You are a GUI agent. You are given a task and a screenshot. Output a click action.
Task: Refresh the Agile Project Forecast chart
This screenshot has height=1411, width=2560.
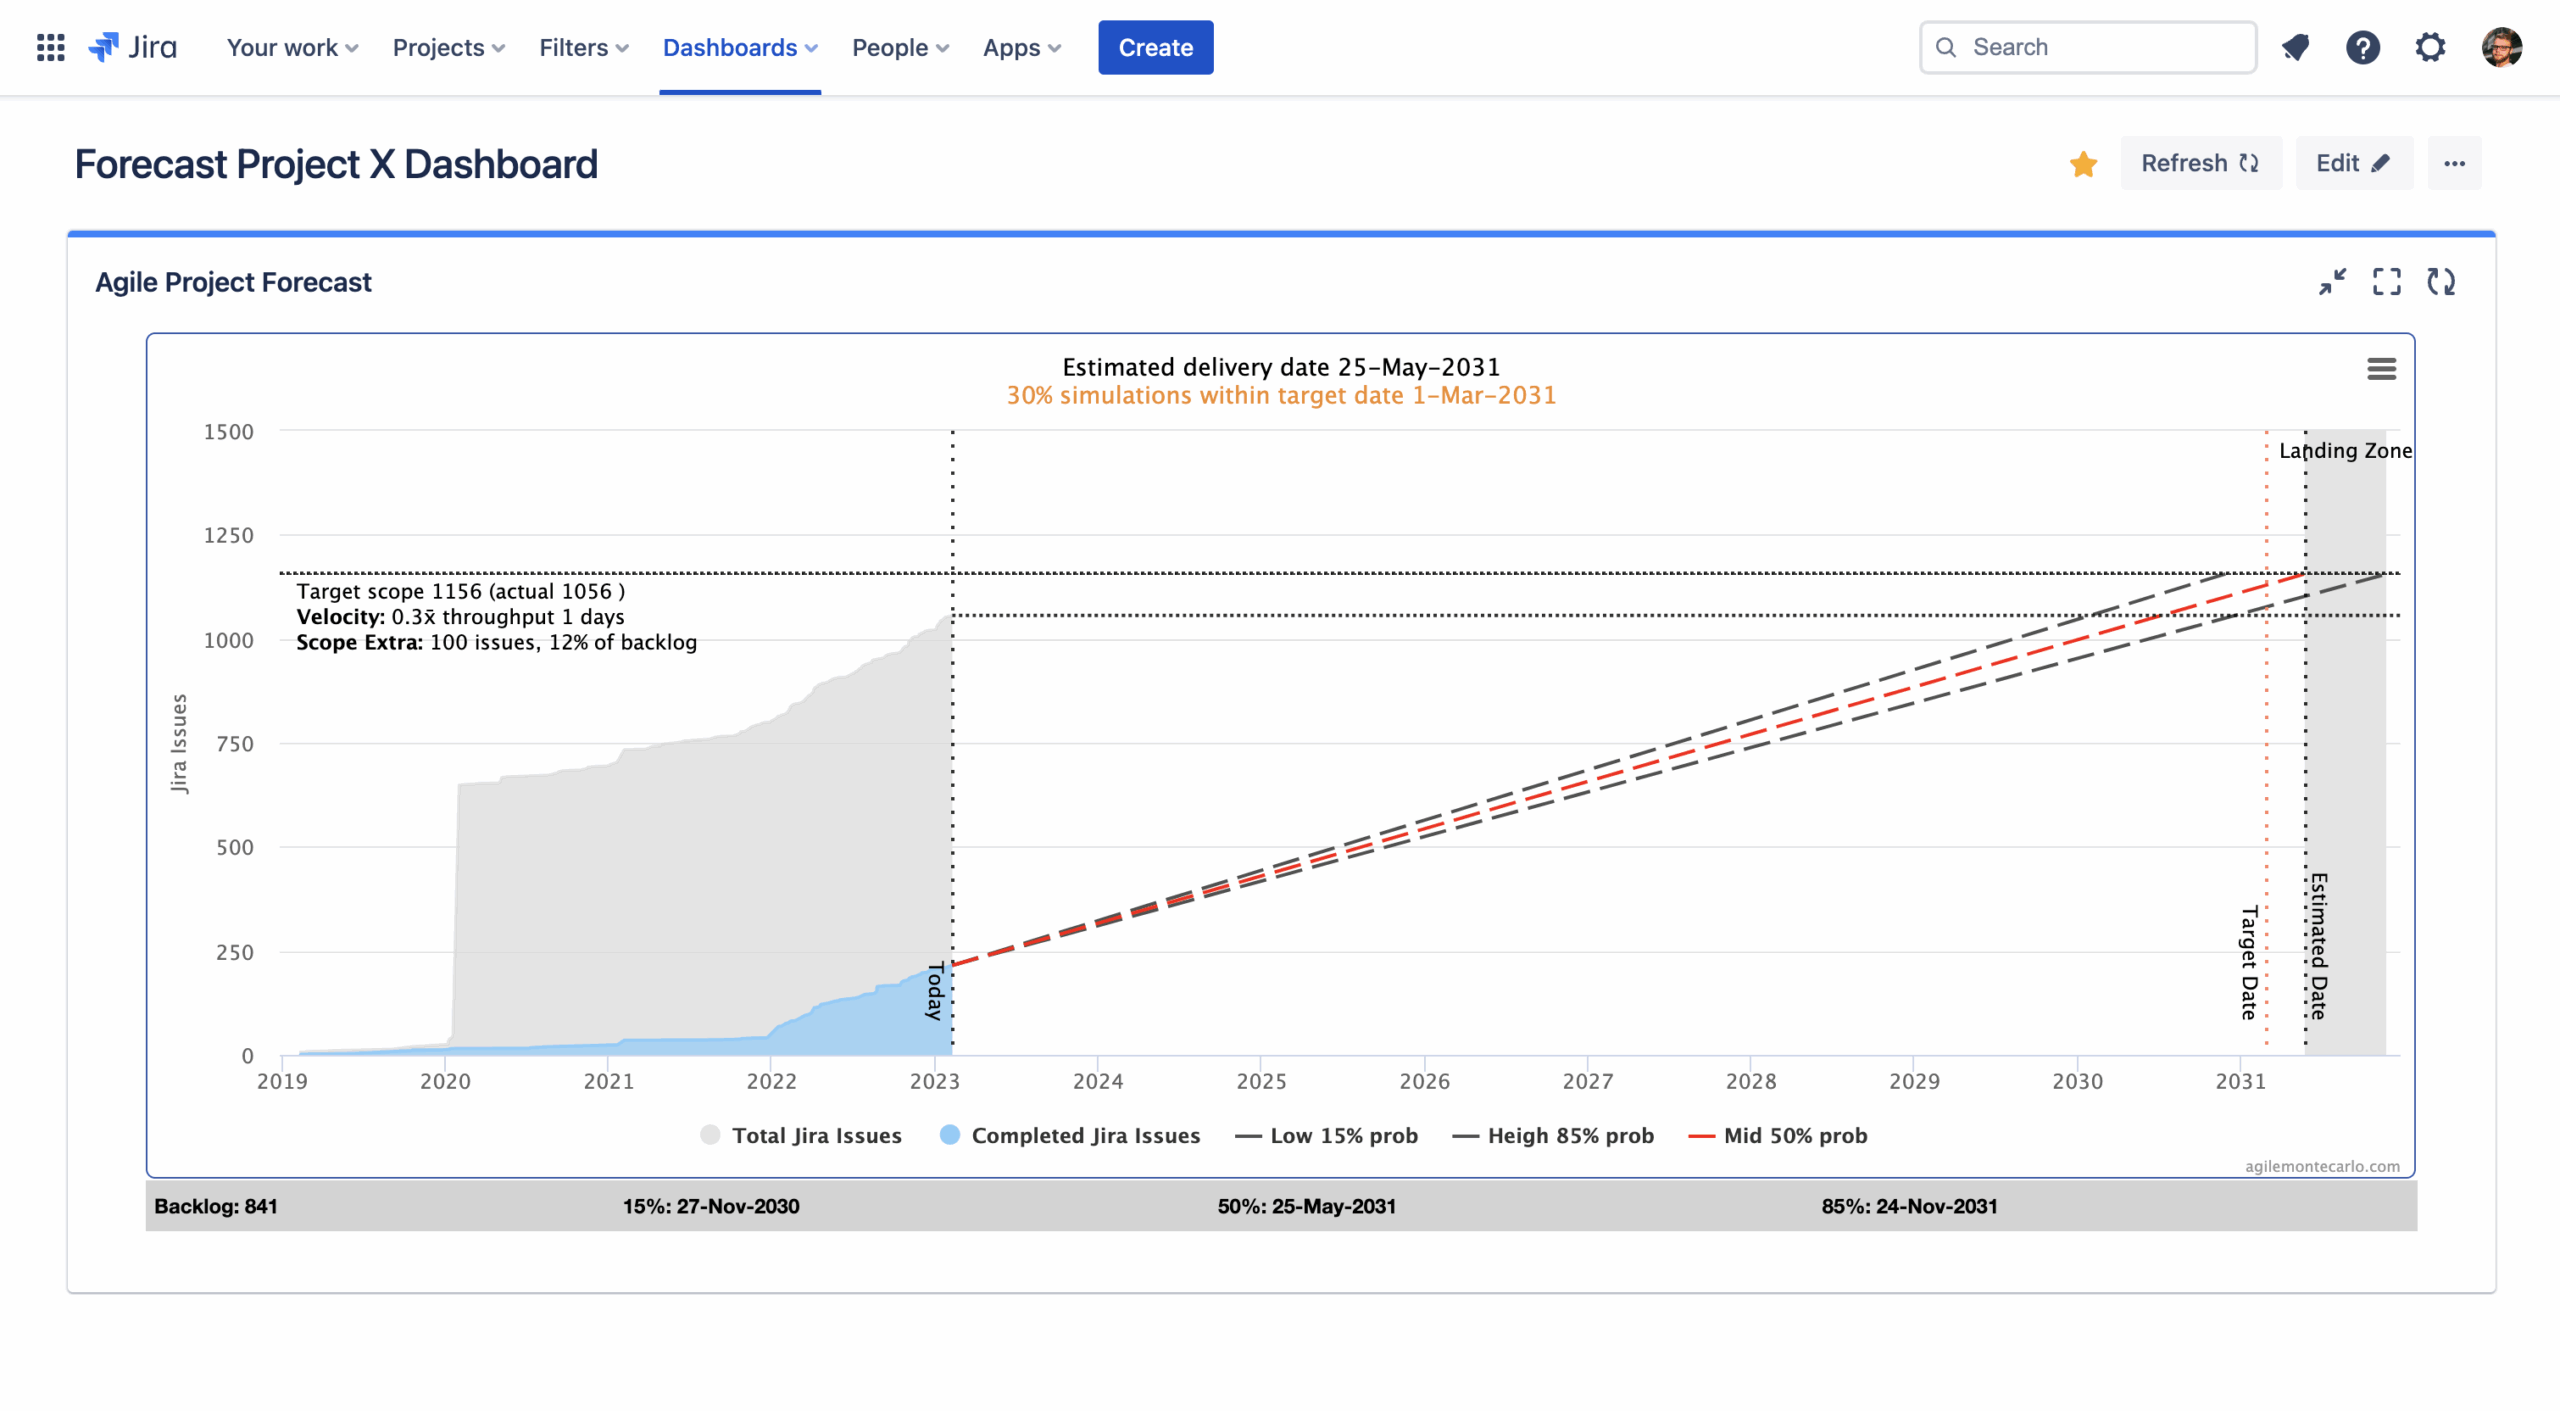tap(2442, 283)
